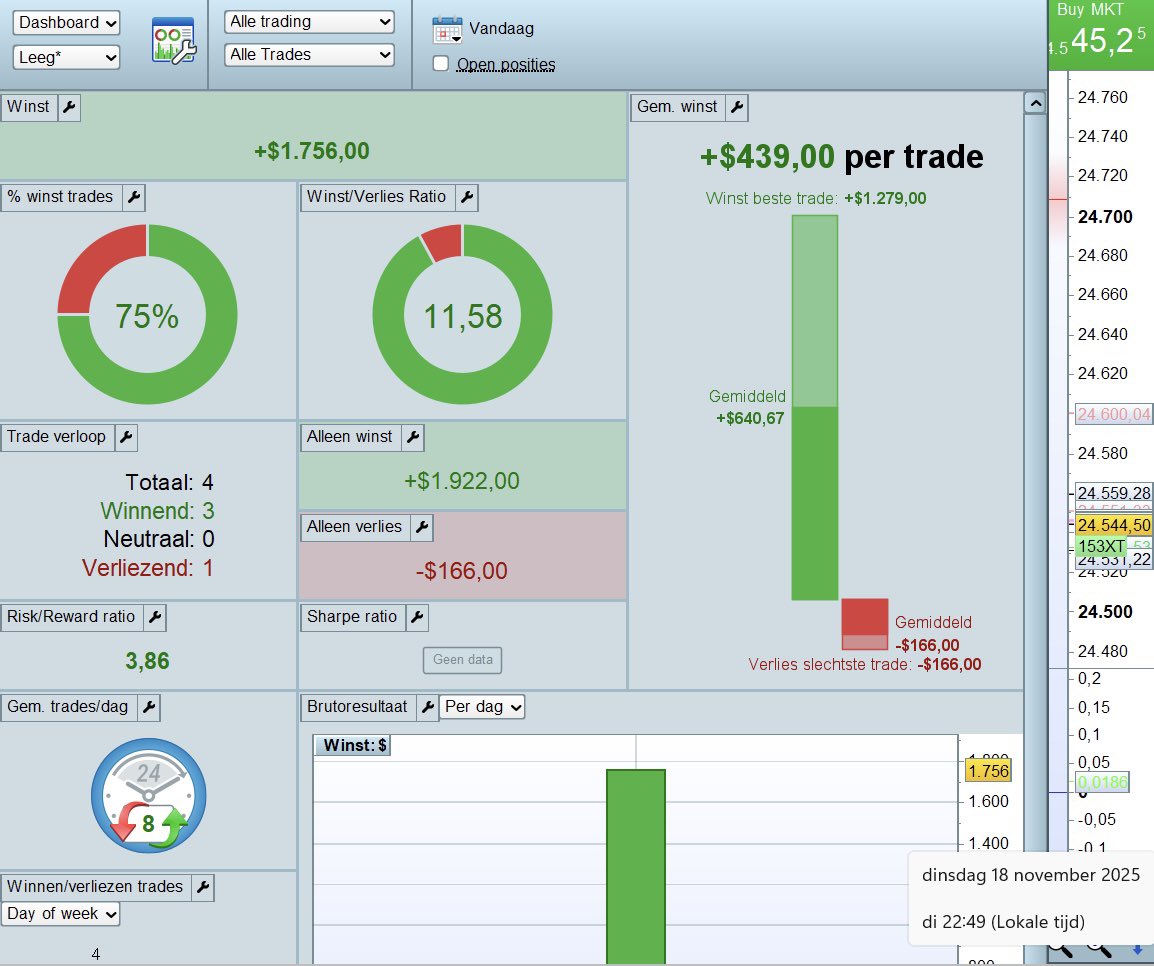Click the Winst beste trade +$1.279,00 text
This screenshot has width=1154, height=966.
coord(815,199)
